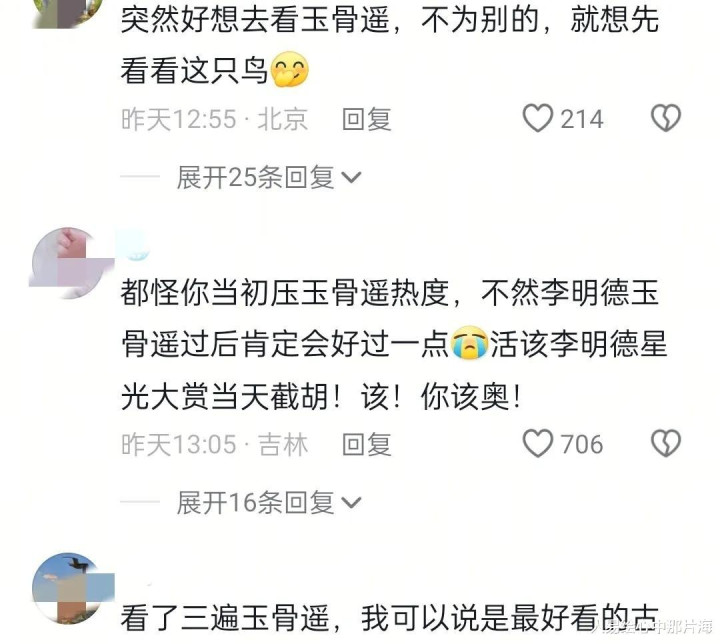
Task: Click the crying emoji in second comment
Action: pos(469,343)
